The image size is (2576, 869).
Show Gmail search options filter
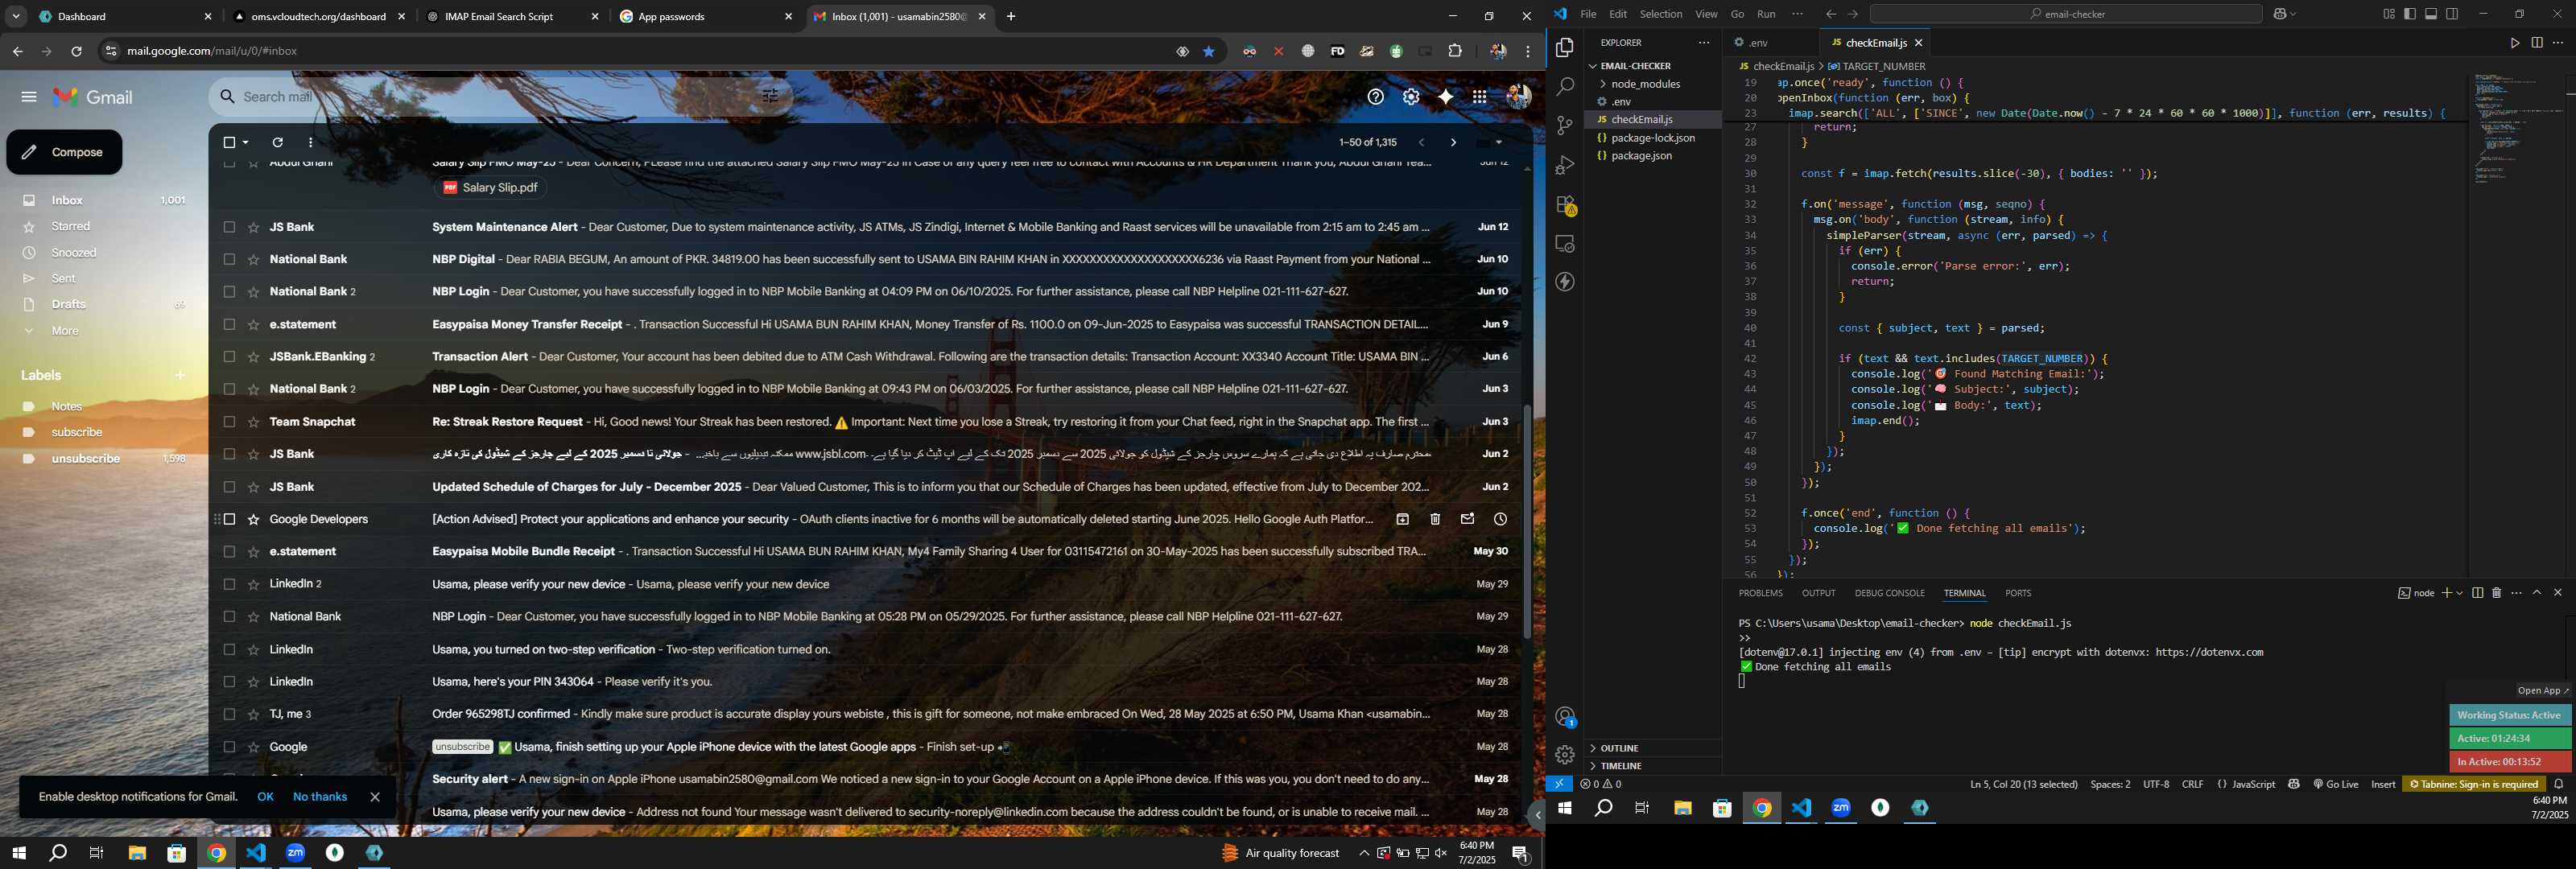pyautogui.click(x=771, y=97)
